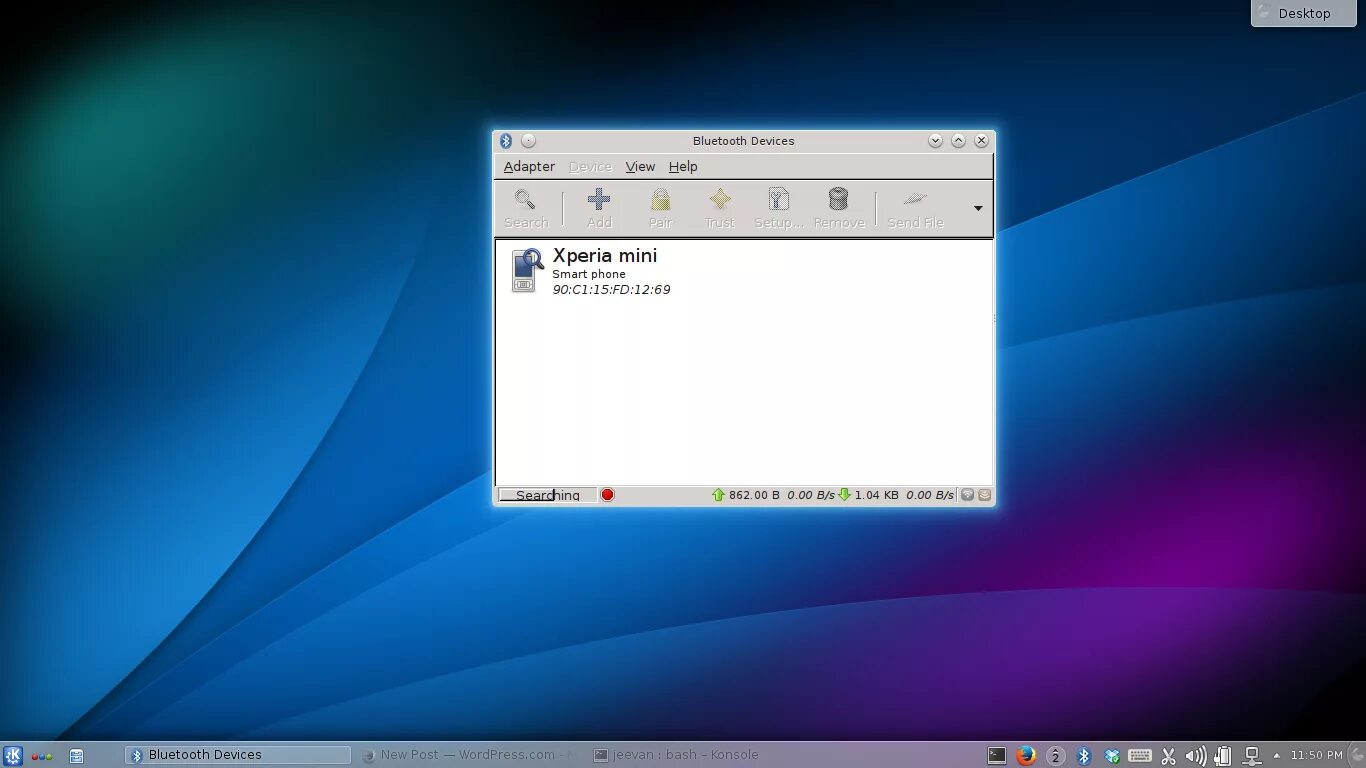Open the Help menu
1366x768 pixels.
[683, 167]
